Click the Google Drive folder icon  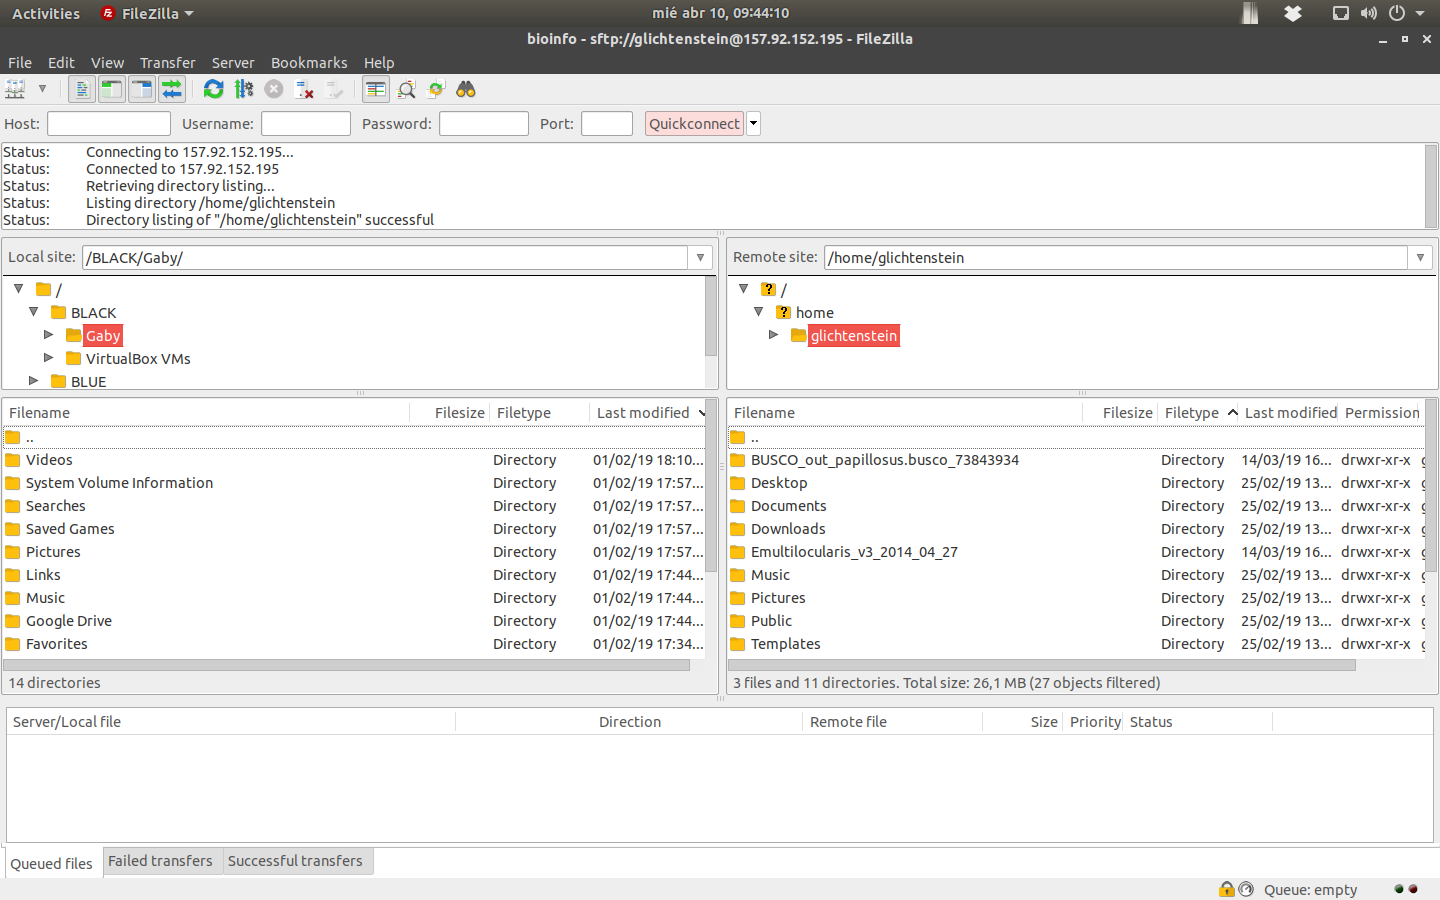pos(13,621)
